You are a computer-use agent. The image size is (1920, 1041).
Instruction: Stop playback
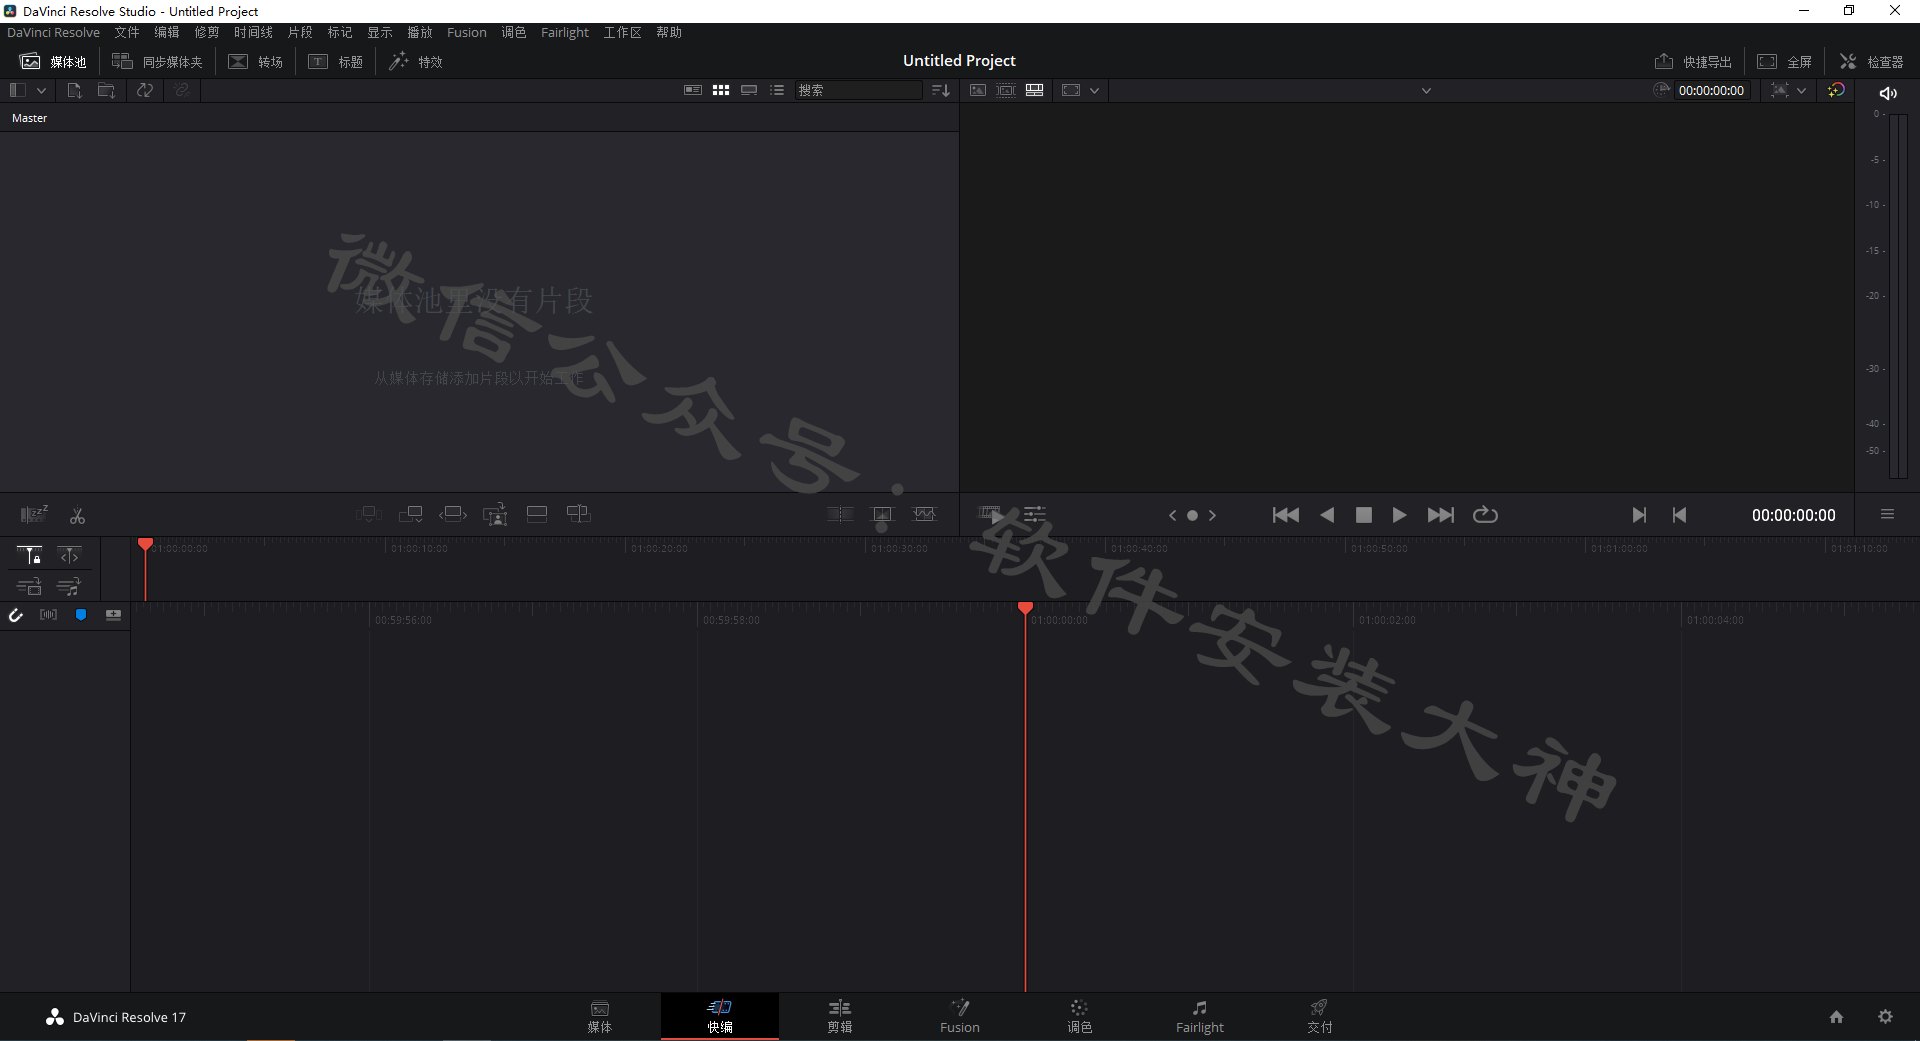pyautogui.click(x=1363, y=515)
